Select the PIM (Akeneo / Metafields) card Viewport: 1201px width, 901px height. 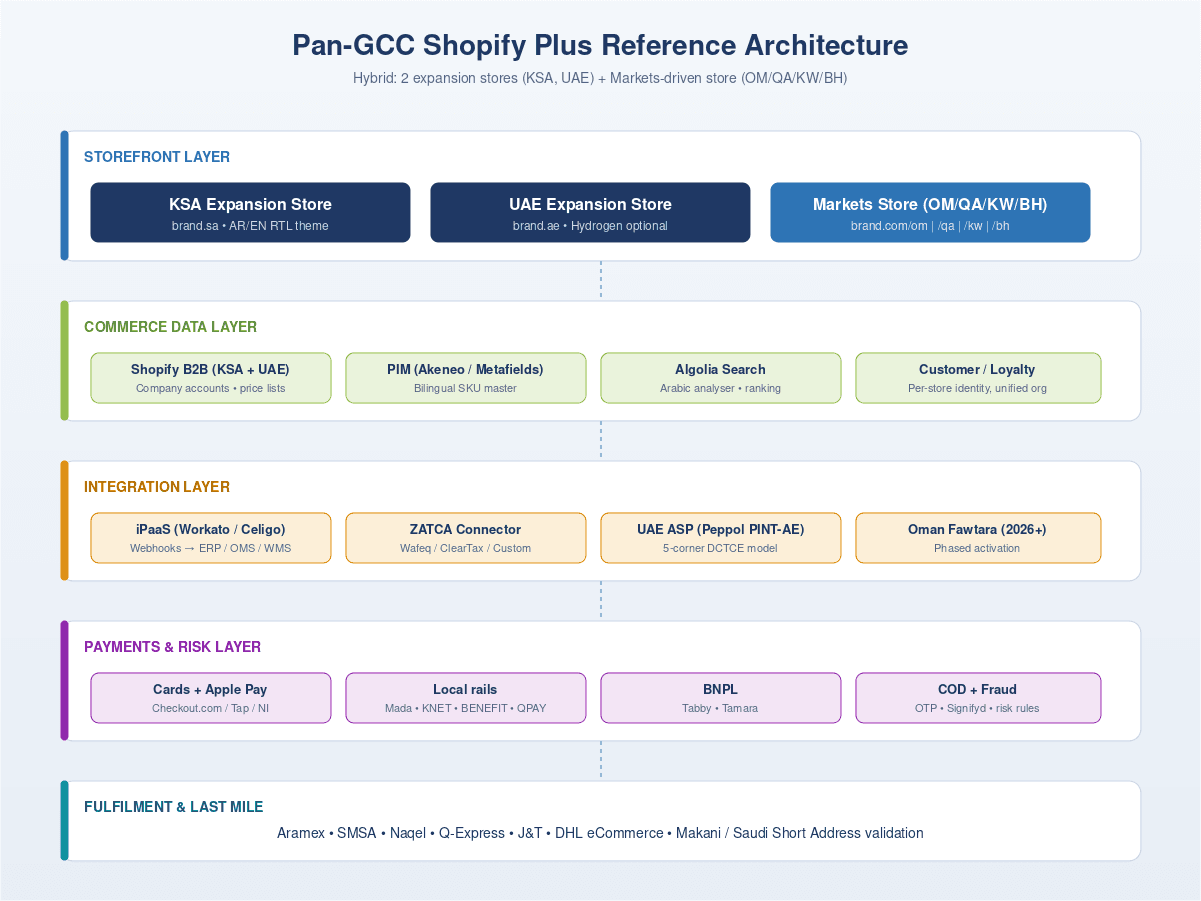coord(466,378)
